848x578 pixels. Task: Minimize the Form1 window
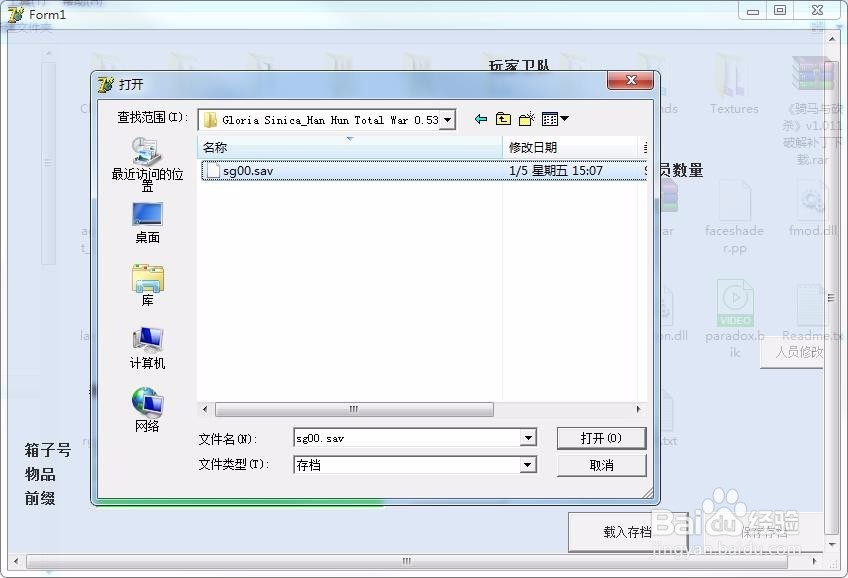(752, 11)
